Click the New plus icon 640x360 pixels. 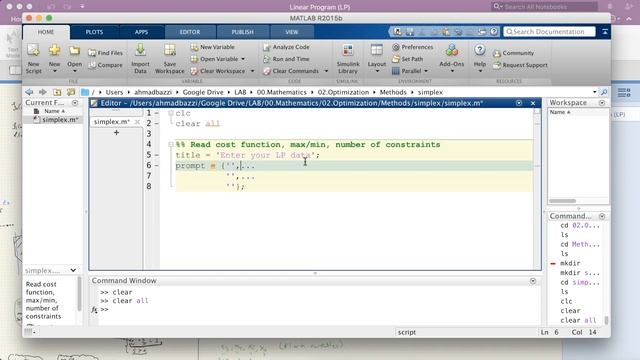[54, 51]
